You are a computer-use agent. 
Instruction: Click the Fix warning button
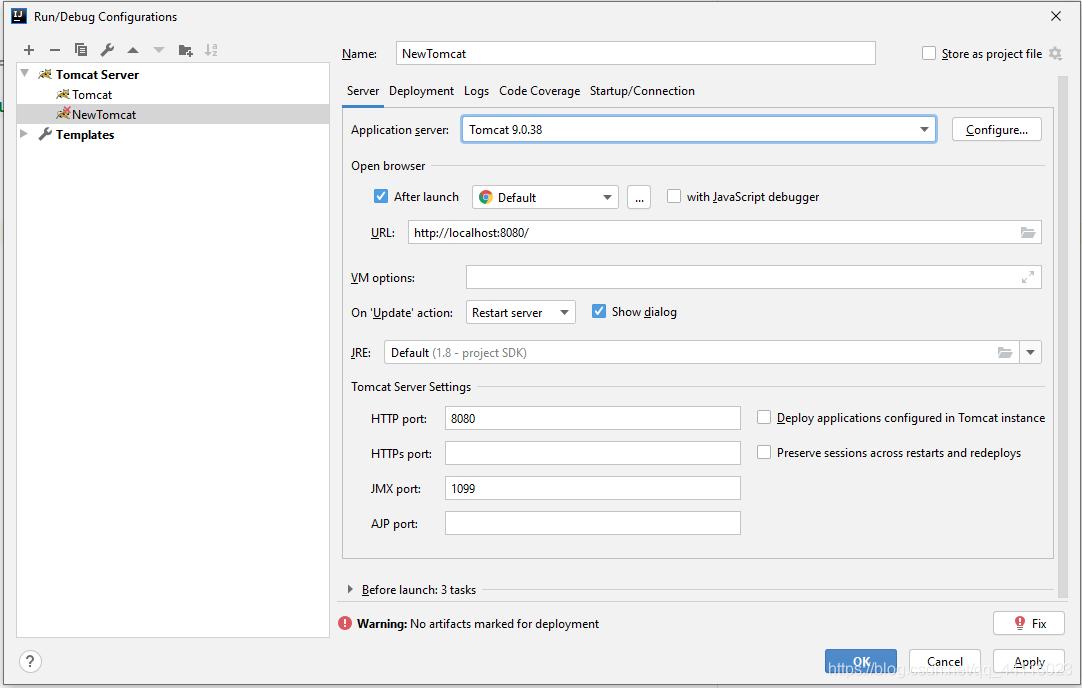tap(1029, 623)
